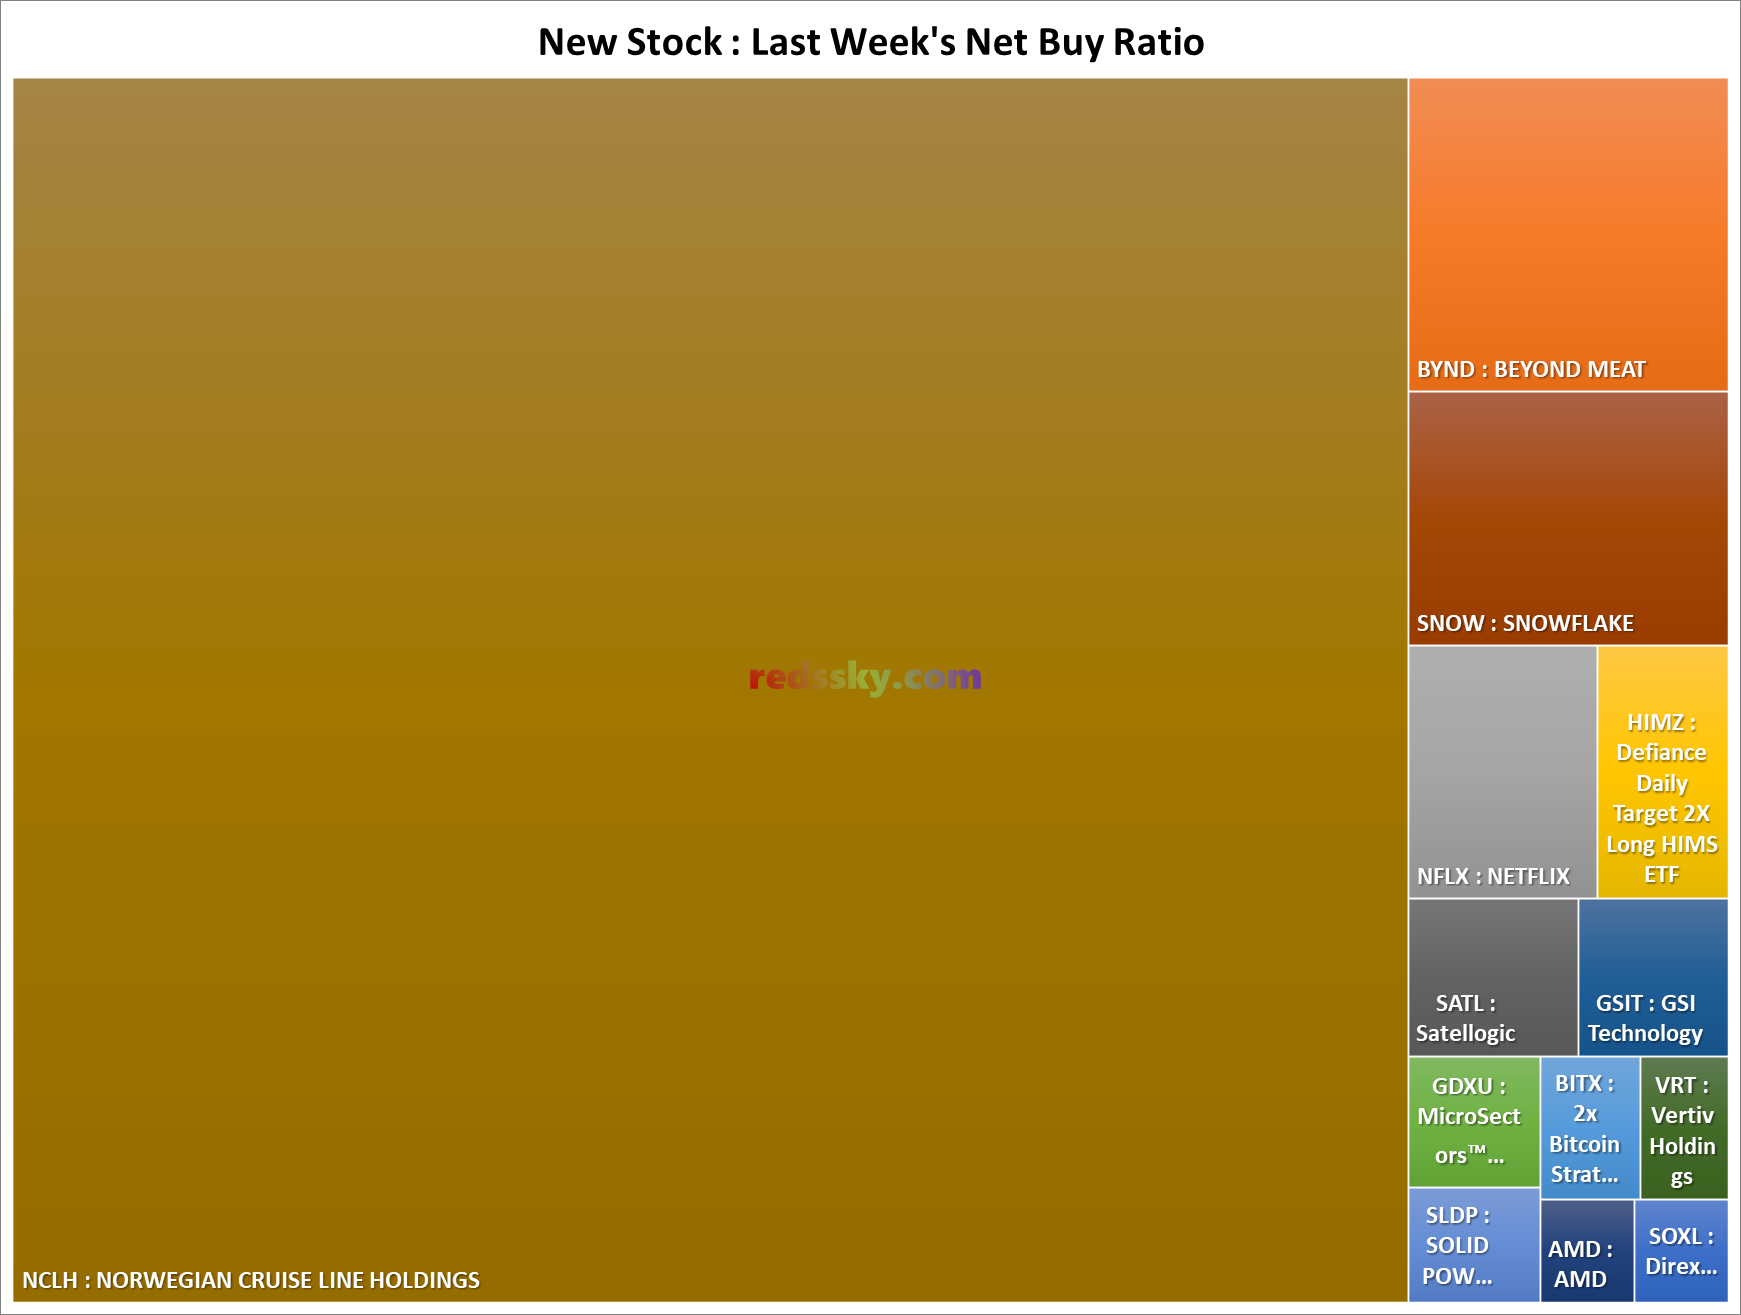The image size is (1741, 1315).
Task: Select the HIMZ Defiance Daily Target yellow tile
Action: pyautogui.click(x=1663, y=772)
